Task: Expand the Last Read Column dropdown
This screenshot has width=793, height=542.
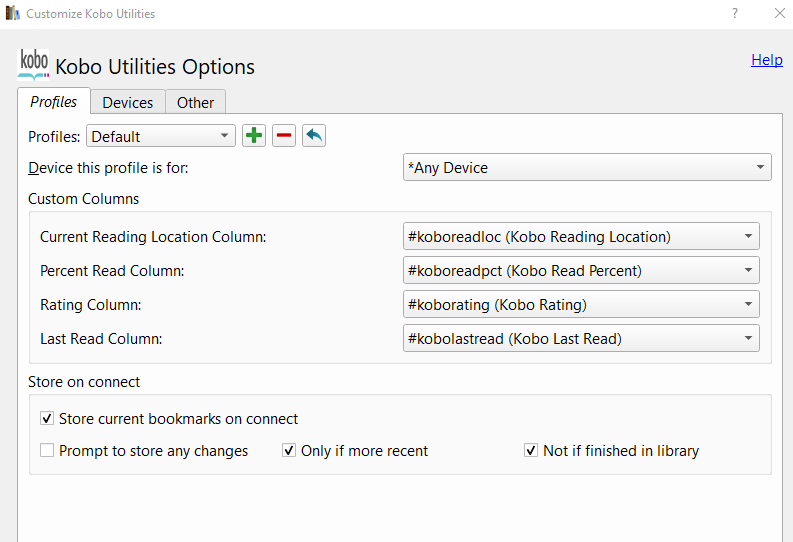Action: coord(581,339)
